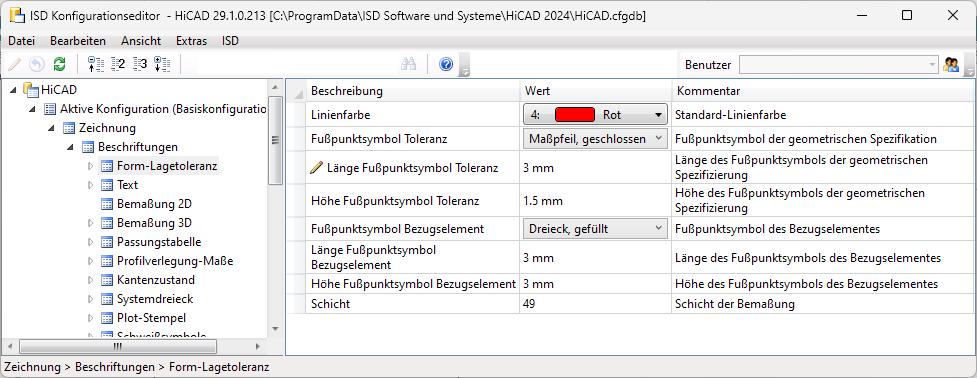977x378 pixels.
Task: Expand the Form-Lagetoleranz tree node
Action: (x=90, y=166)
